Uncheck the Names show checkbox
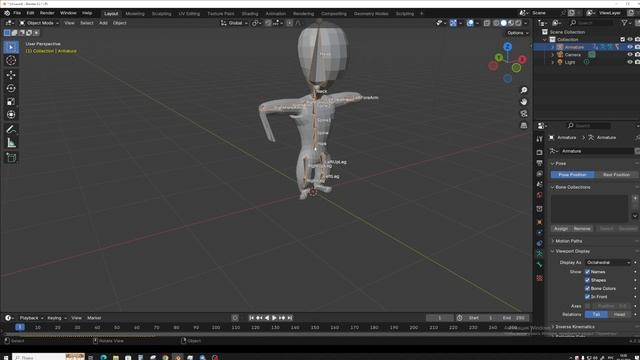 (587, 272)
